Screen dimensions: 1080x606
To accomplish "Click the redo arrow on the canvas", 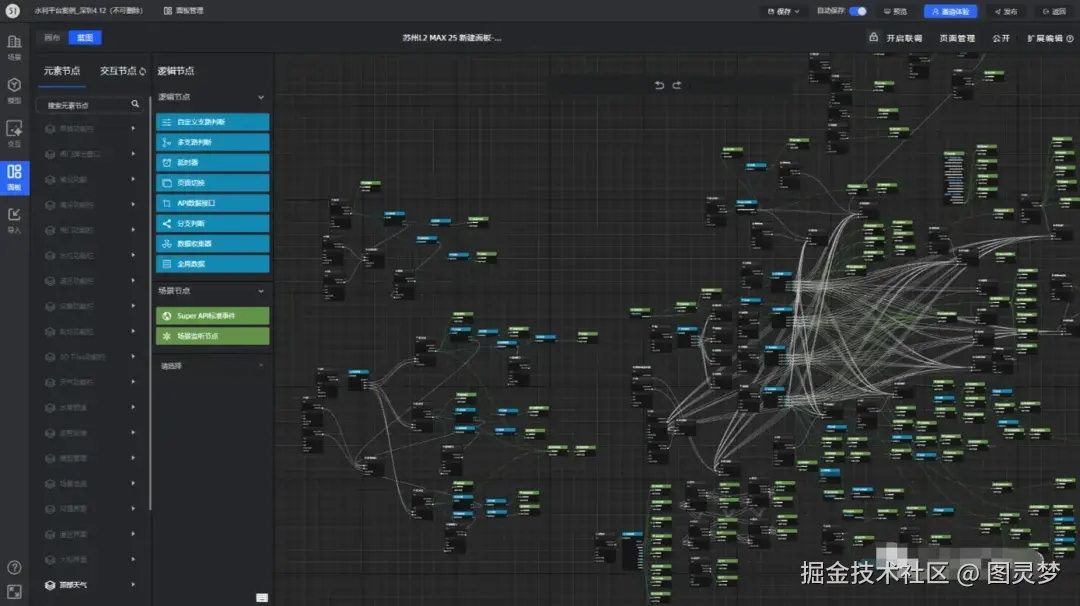I will point(677,85).
